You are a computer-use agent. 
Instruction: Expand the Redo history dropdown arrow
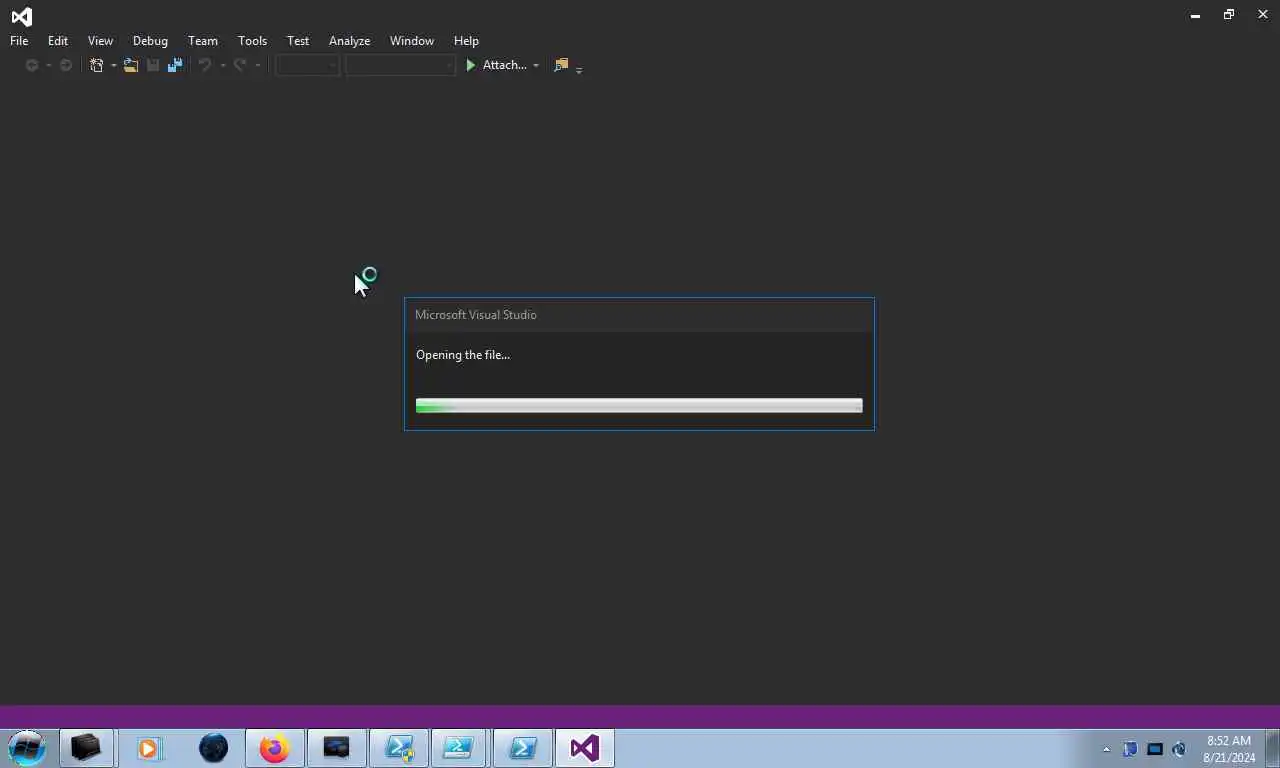(x=257, y=66)
